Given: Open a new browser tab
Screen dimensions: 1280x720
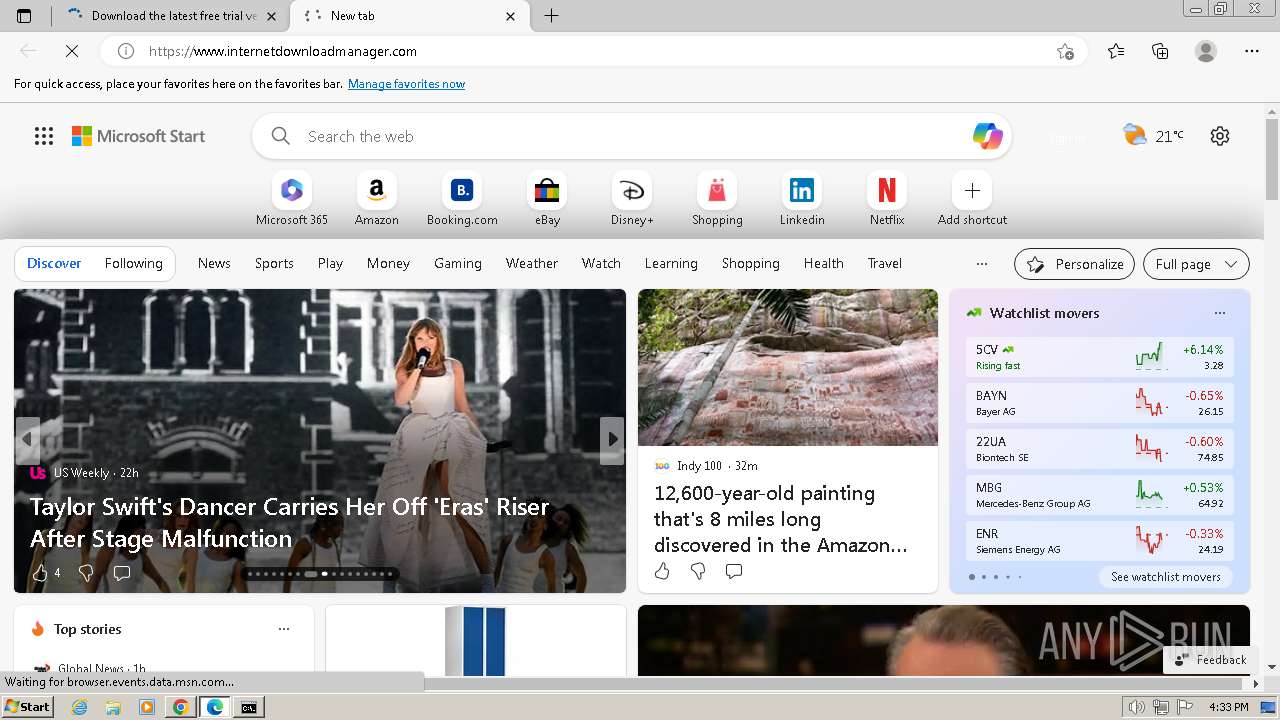Looking at the screenshot, I should [x=551, y=16].
